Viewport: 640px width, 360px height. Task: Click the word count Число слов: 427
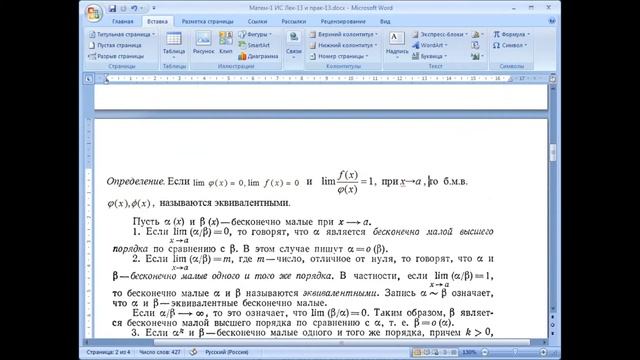[160, 352]
